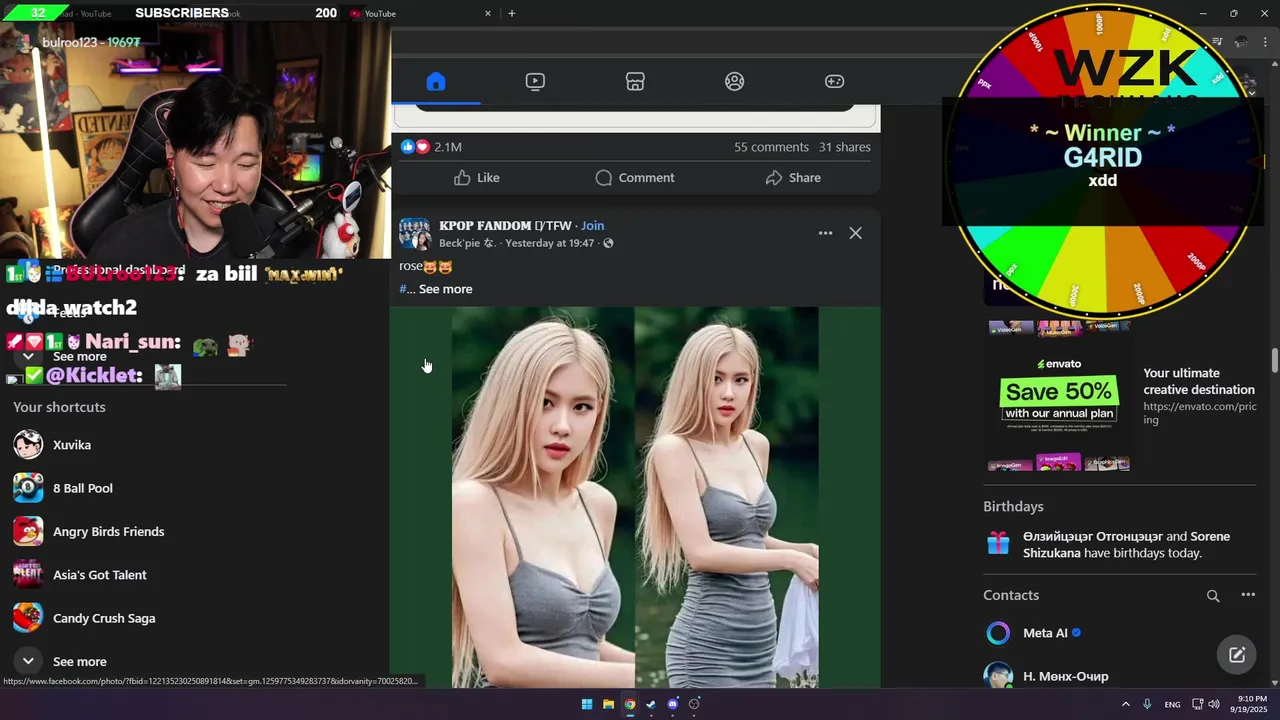The image size is (1280, 720).
Task: Hide the KPOP FANDOM post with X
Action: click(855, 233)
